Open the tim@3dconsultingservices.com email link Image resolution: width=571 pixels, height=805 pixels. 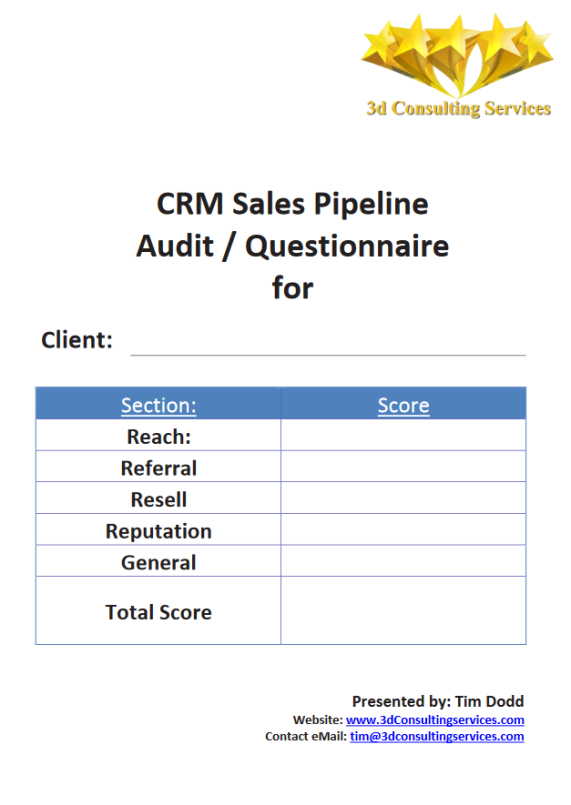point(437,736)
